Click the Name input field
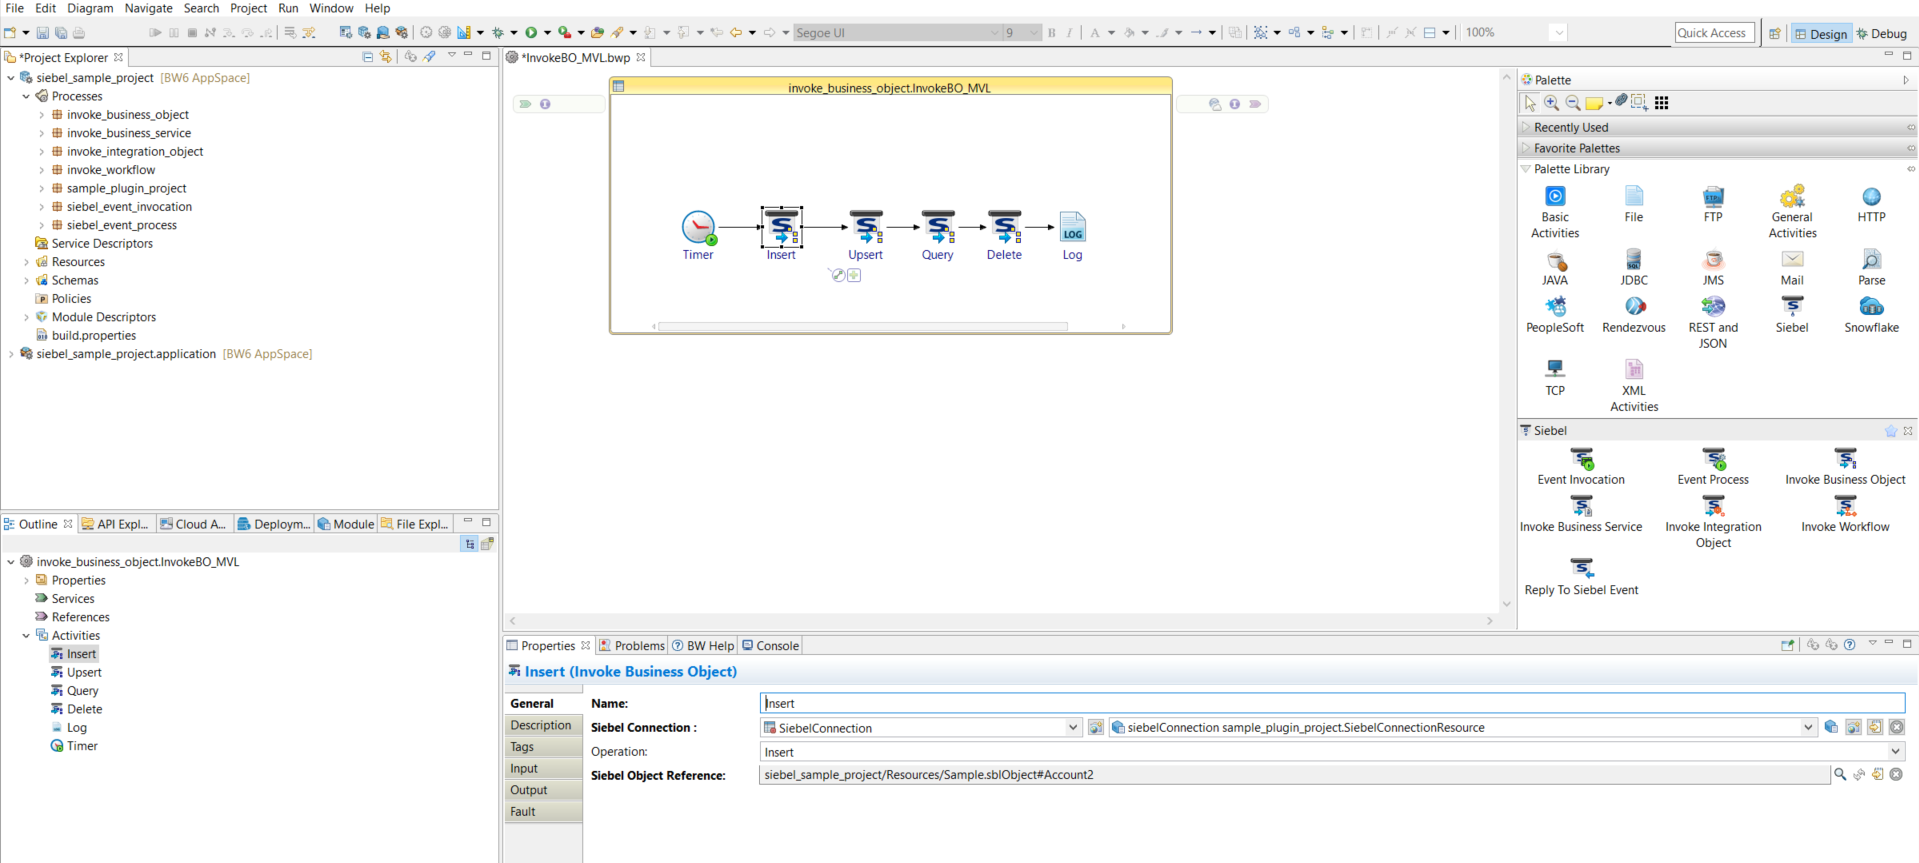The width and height of the screenshot is (1919, 863). 1332,704
